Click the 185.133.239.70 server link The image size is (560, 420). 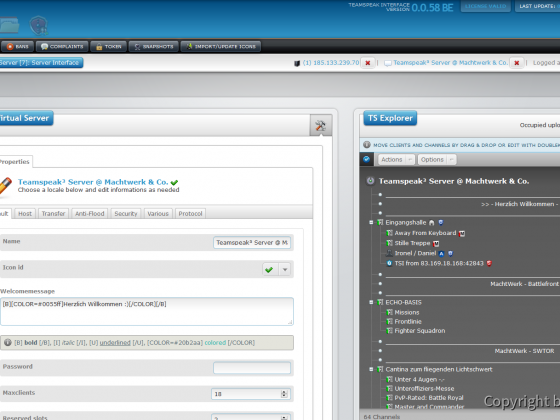(331, 63)
